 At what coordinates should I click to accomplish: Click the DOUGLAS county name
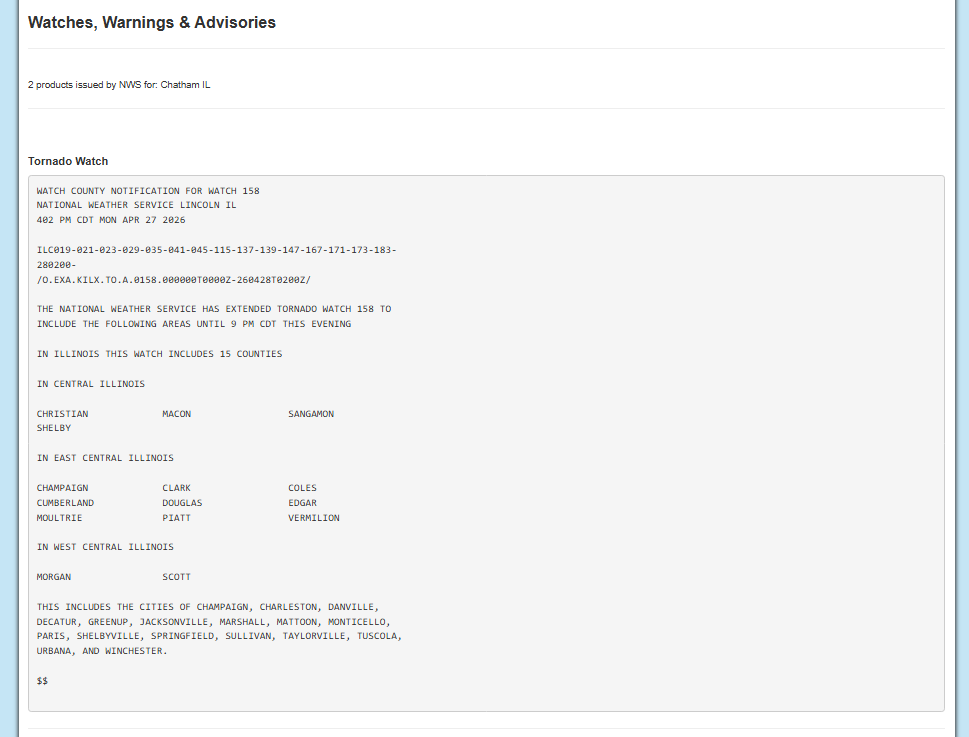pos(182,503)
